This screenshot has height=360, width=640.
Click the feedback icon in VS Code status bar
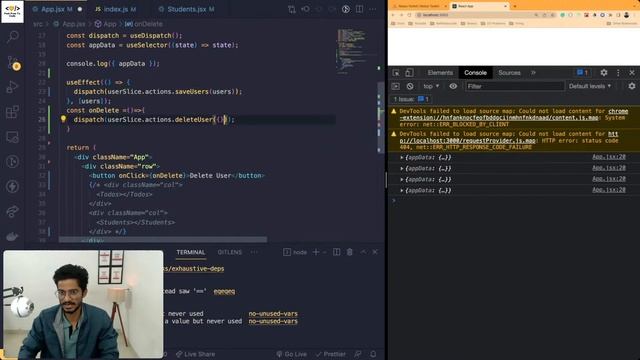click(x=358, y=354)
